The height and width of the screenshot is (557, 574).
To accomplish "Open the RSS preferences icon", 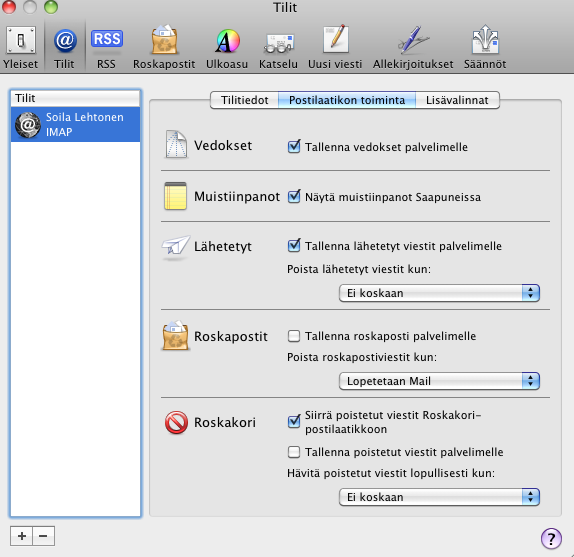I will [106, 47].
